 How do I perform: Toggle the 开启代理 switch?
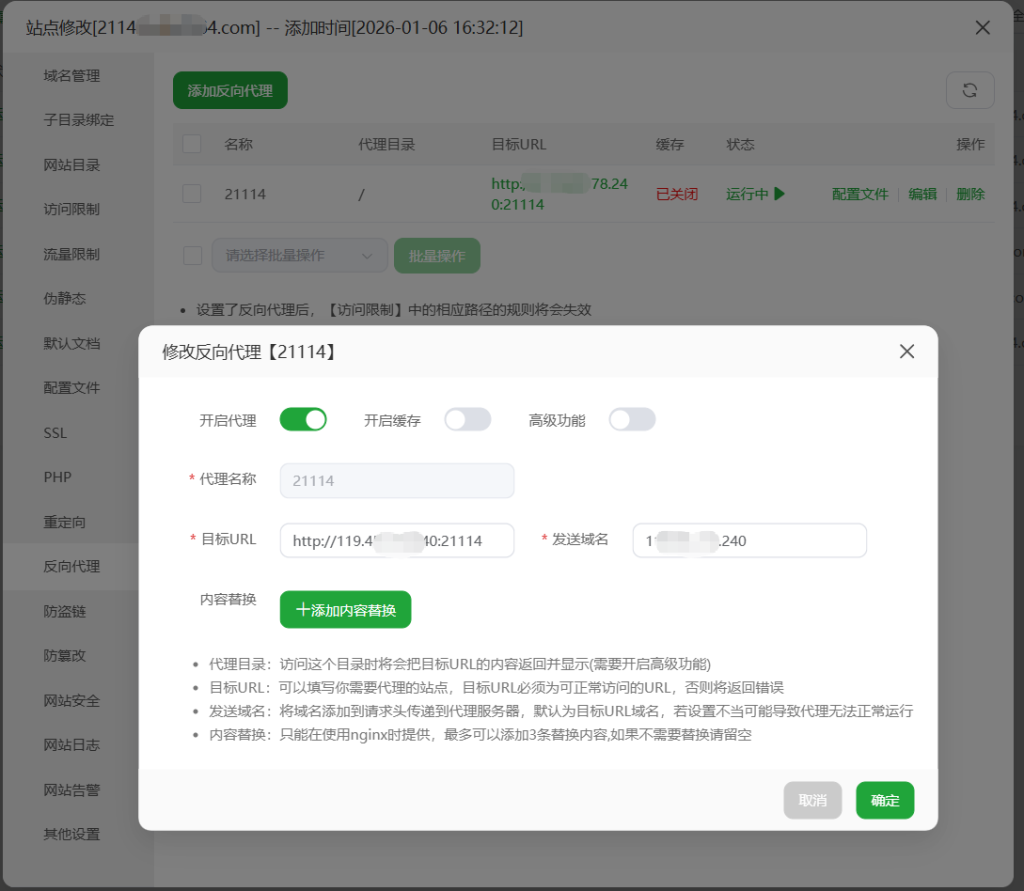click(303, 420)
